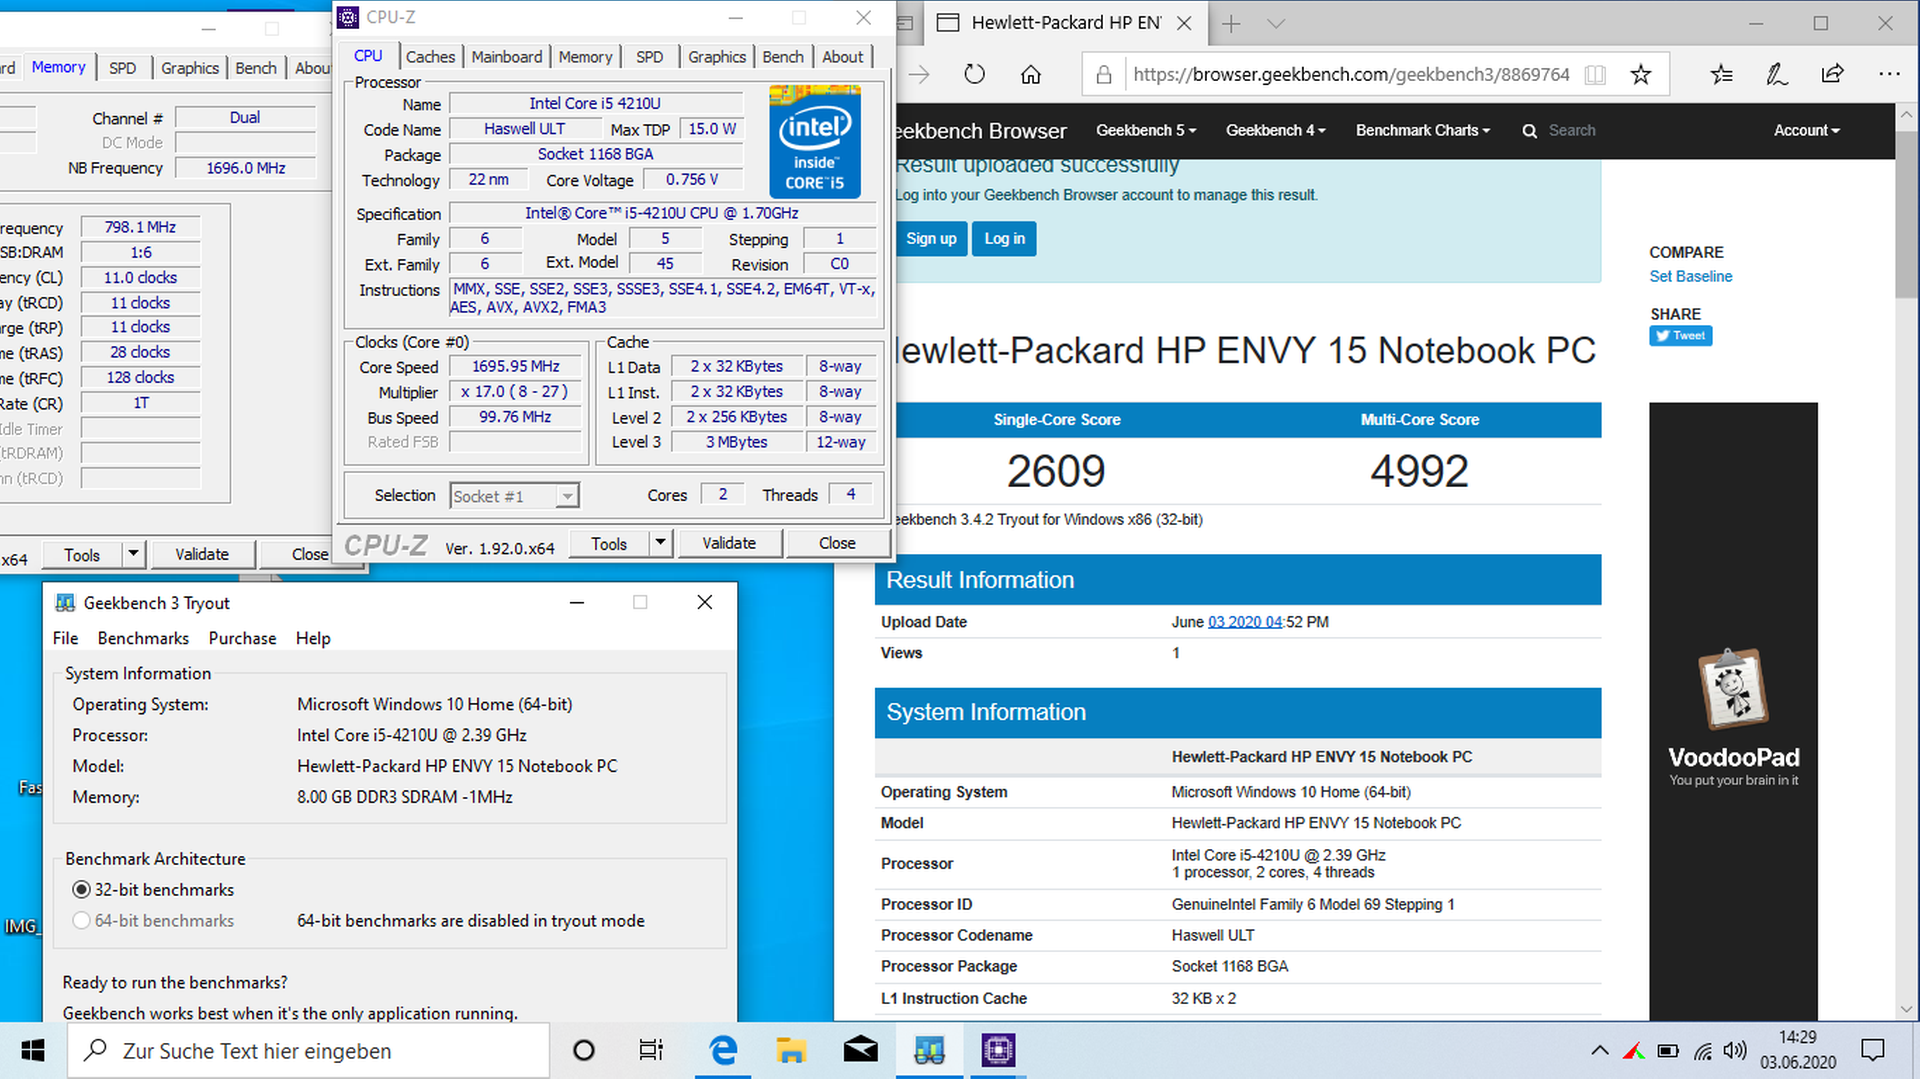Click Close button in front CPU-Z window

pyautogui.click(x=837, y=543)
